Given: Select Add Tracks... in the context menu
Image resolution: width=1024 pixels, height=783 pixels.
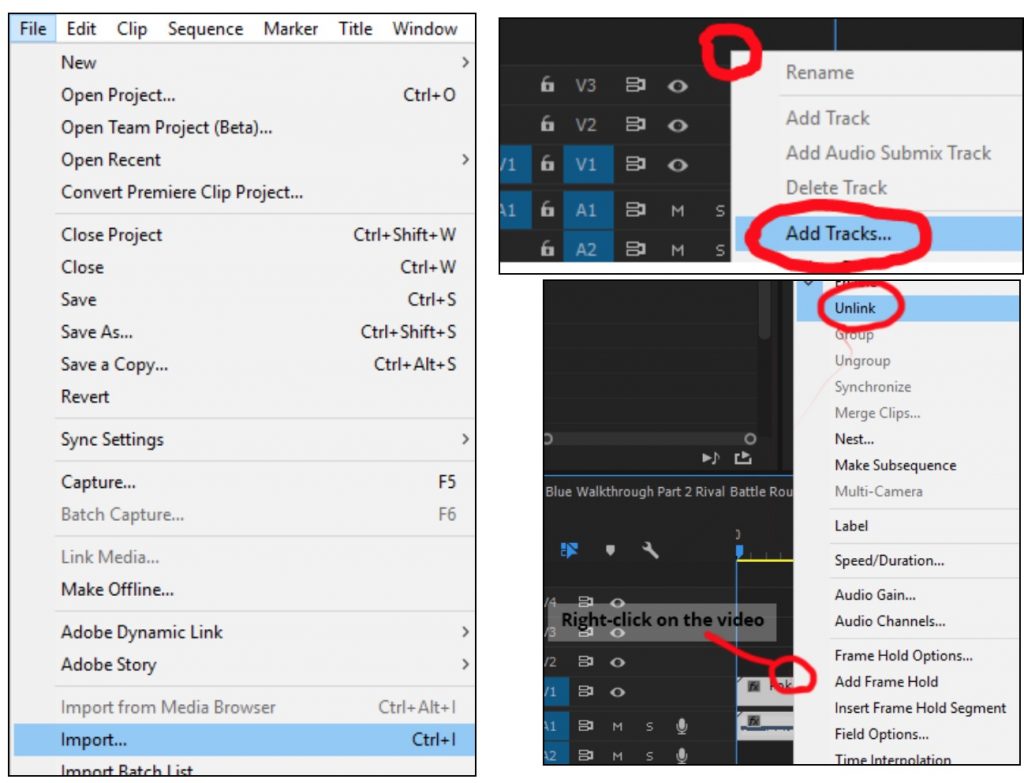Looking at the screenshot, I should 838,234.
